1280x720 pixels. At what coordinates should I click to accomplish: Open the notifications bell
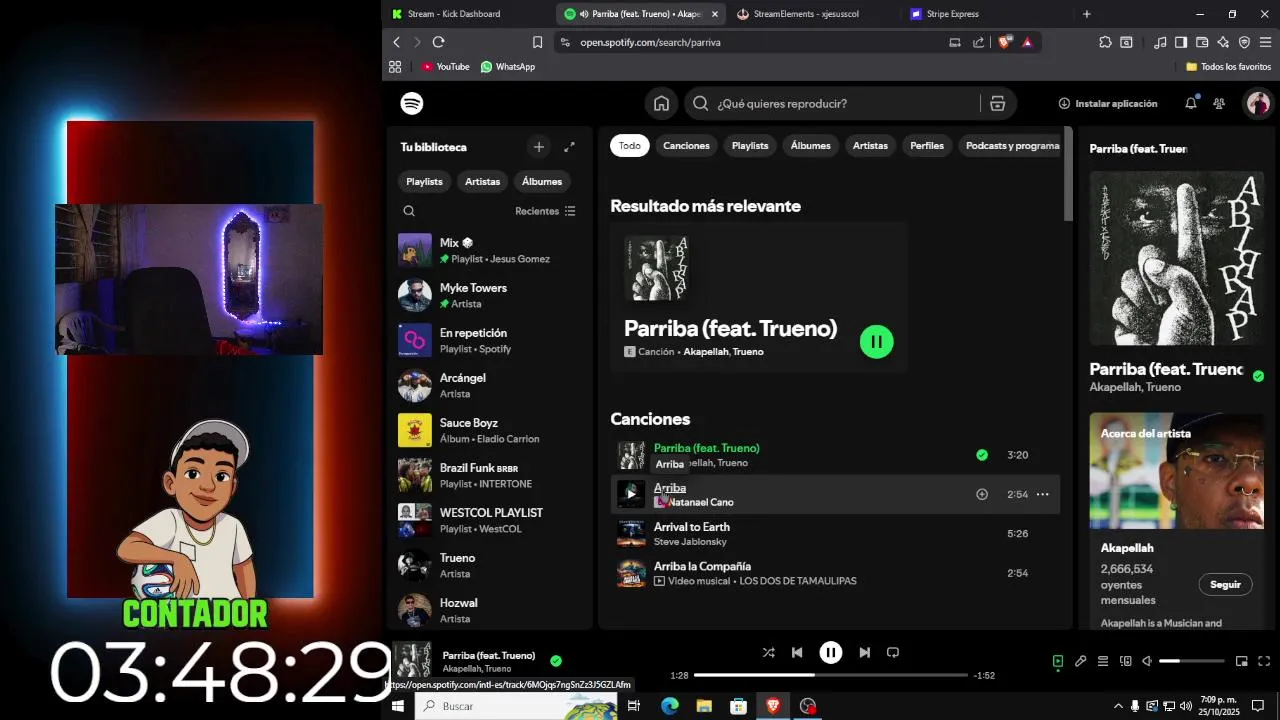1191,103
